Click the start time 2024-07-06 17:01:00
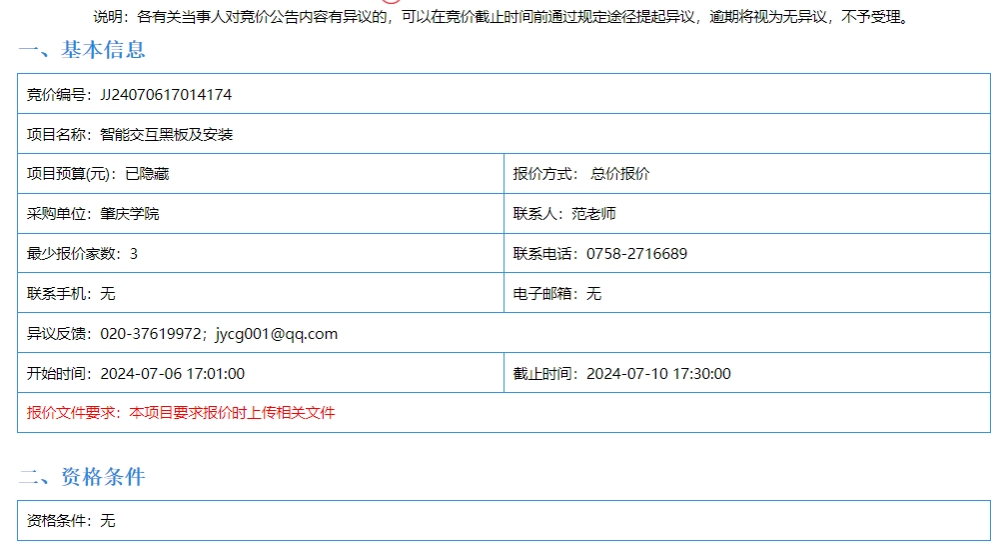This screenshot has width=1002, height=553. pos(172,374)
